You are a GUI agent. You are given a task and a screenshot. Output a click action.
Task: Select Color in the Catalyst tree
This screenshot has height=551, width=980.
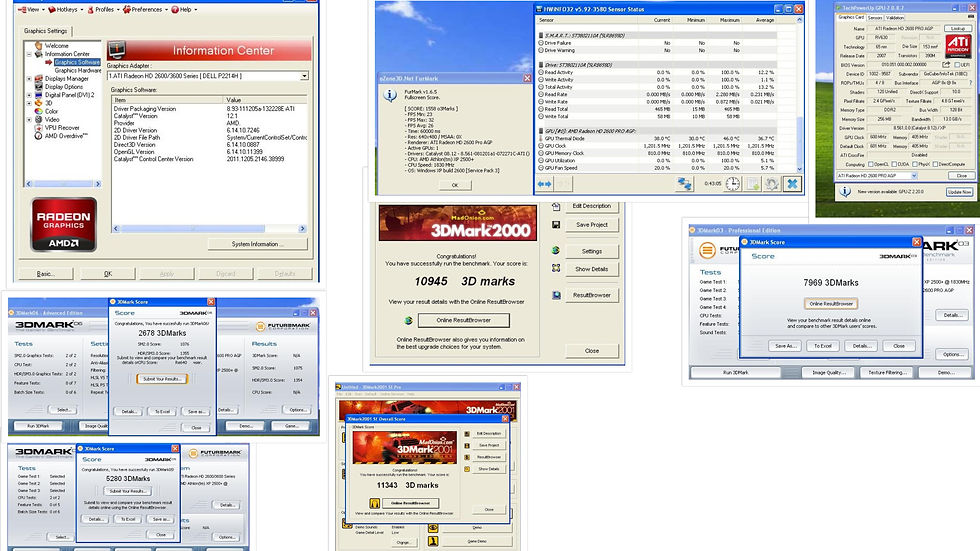[x=51, y=111]
